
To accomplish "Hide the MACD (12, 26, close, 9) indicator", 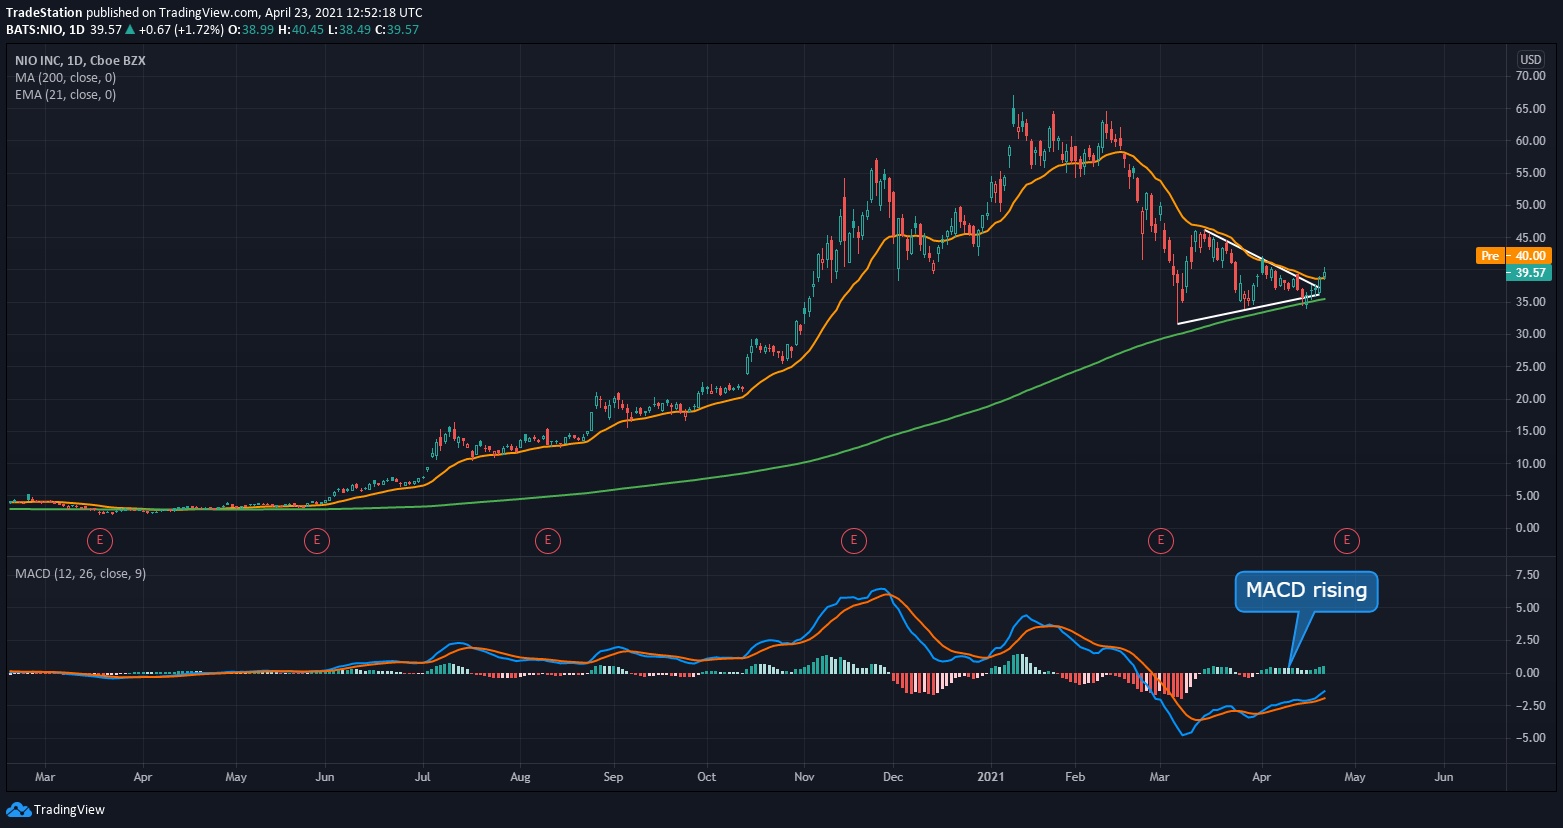I will [78, 573].
